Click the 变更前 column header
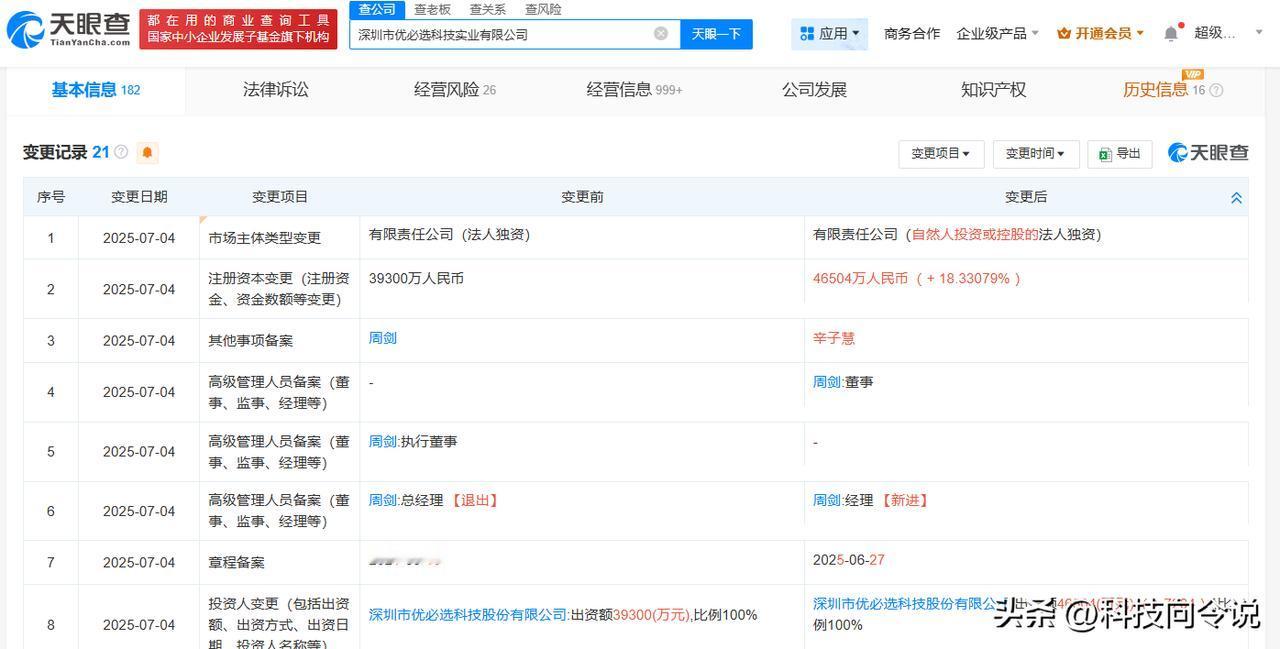The height and width of the screenshot is (649, 1280). [582, 197]
